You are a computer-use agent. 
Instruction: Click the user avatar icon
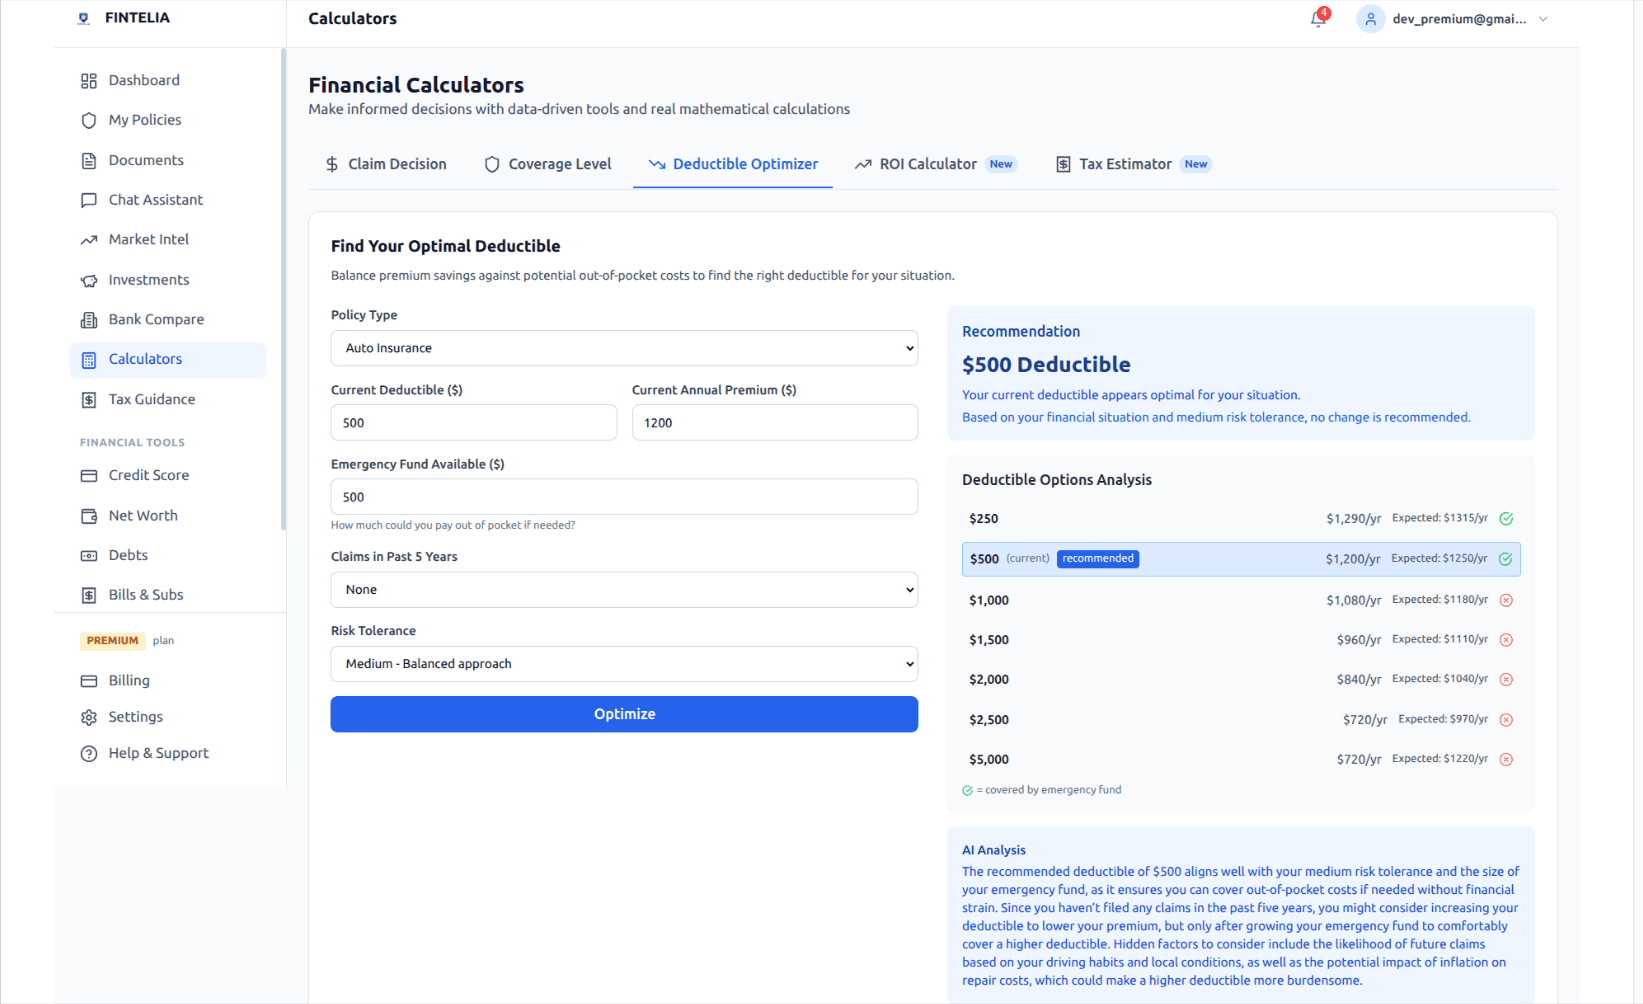(1370, 19)
